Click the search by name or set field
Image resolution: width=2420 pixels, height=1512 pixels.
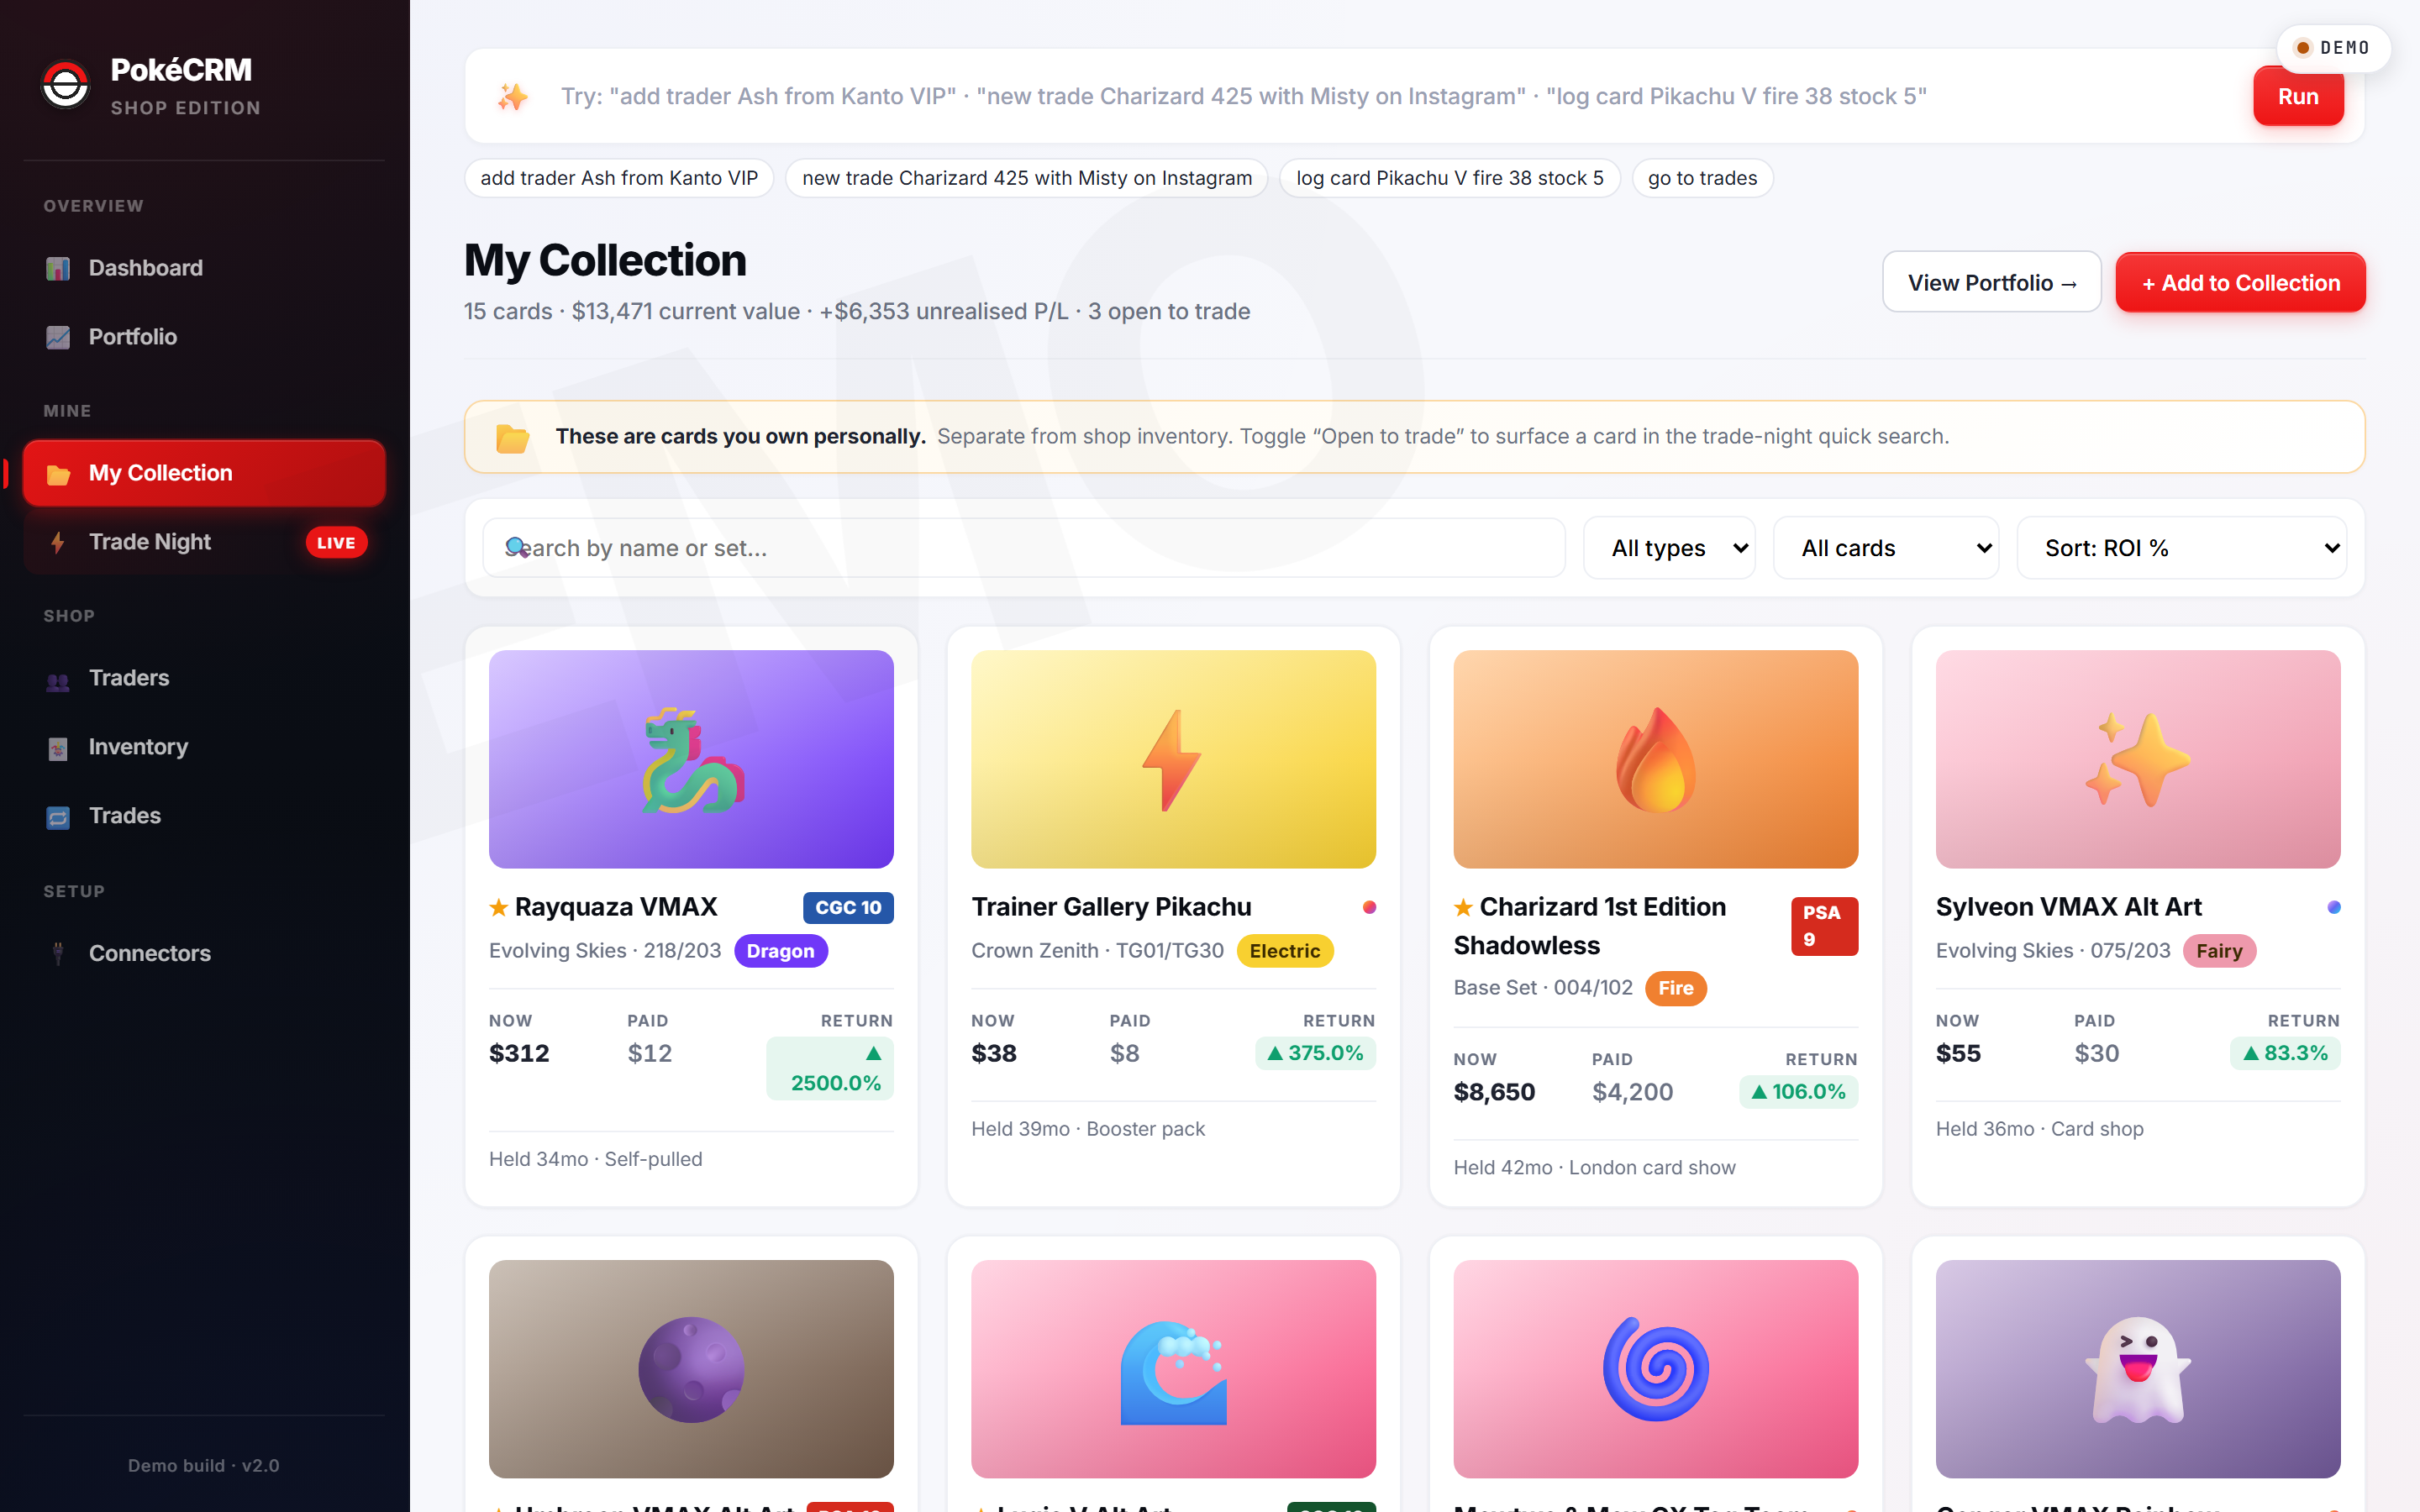click(x=1024, y=548)
